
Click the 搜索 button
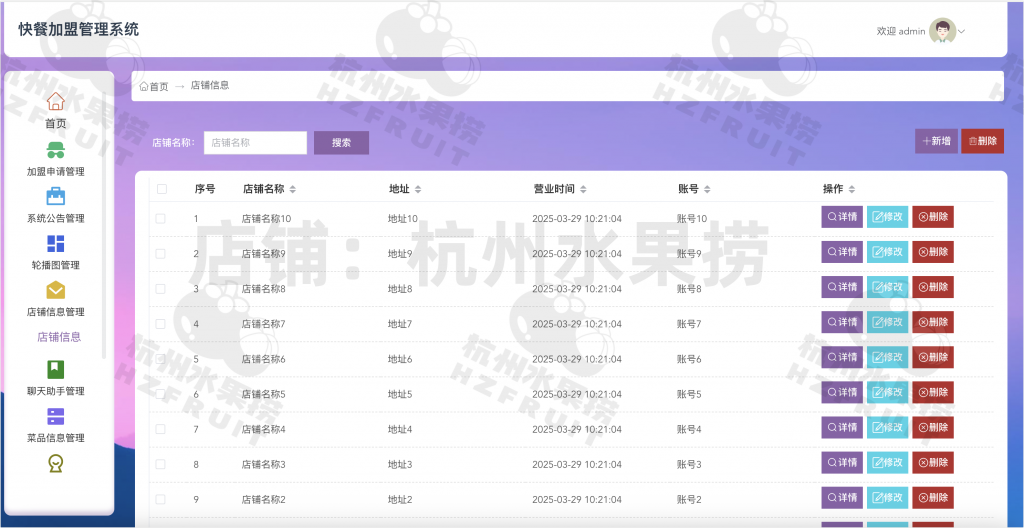[x=342, y=142]
